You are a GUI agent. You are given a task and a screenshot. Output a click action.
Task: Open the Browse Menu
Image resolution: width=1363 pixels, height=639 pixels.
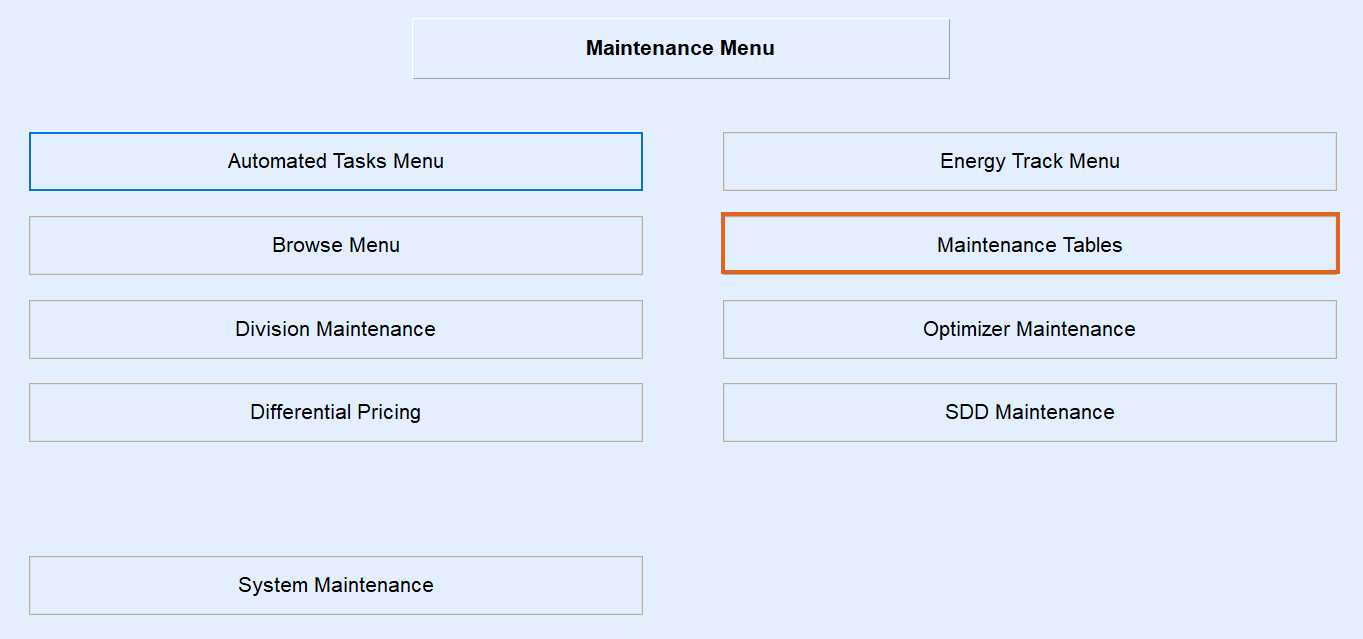(335, 245)
